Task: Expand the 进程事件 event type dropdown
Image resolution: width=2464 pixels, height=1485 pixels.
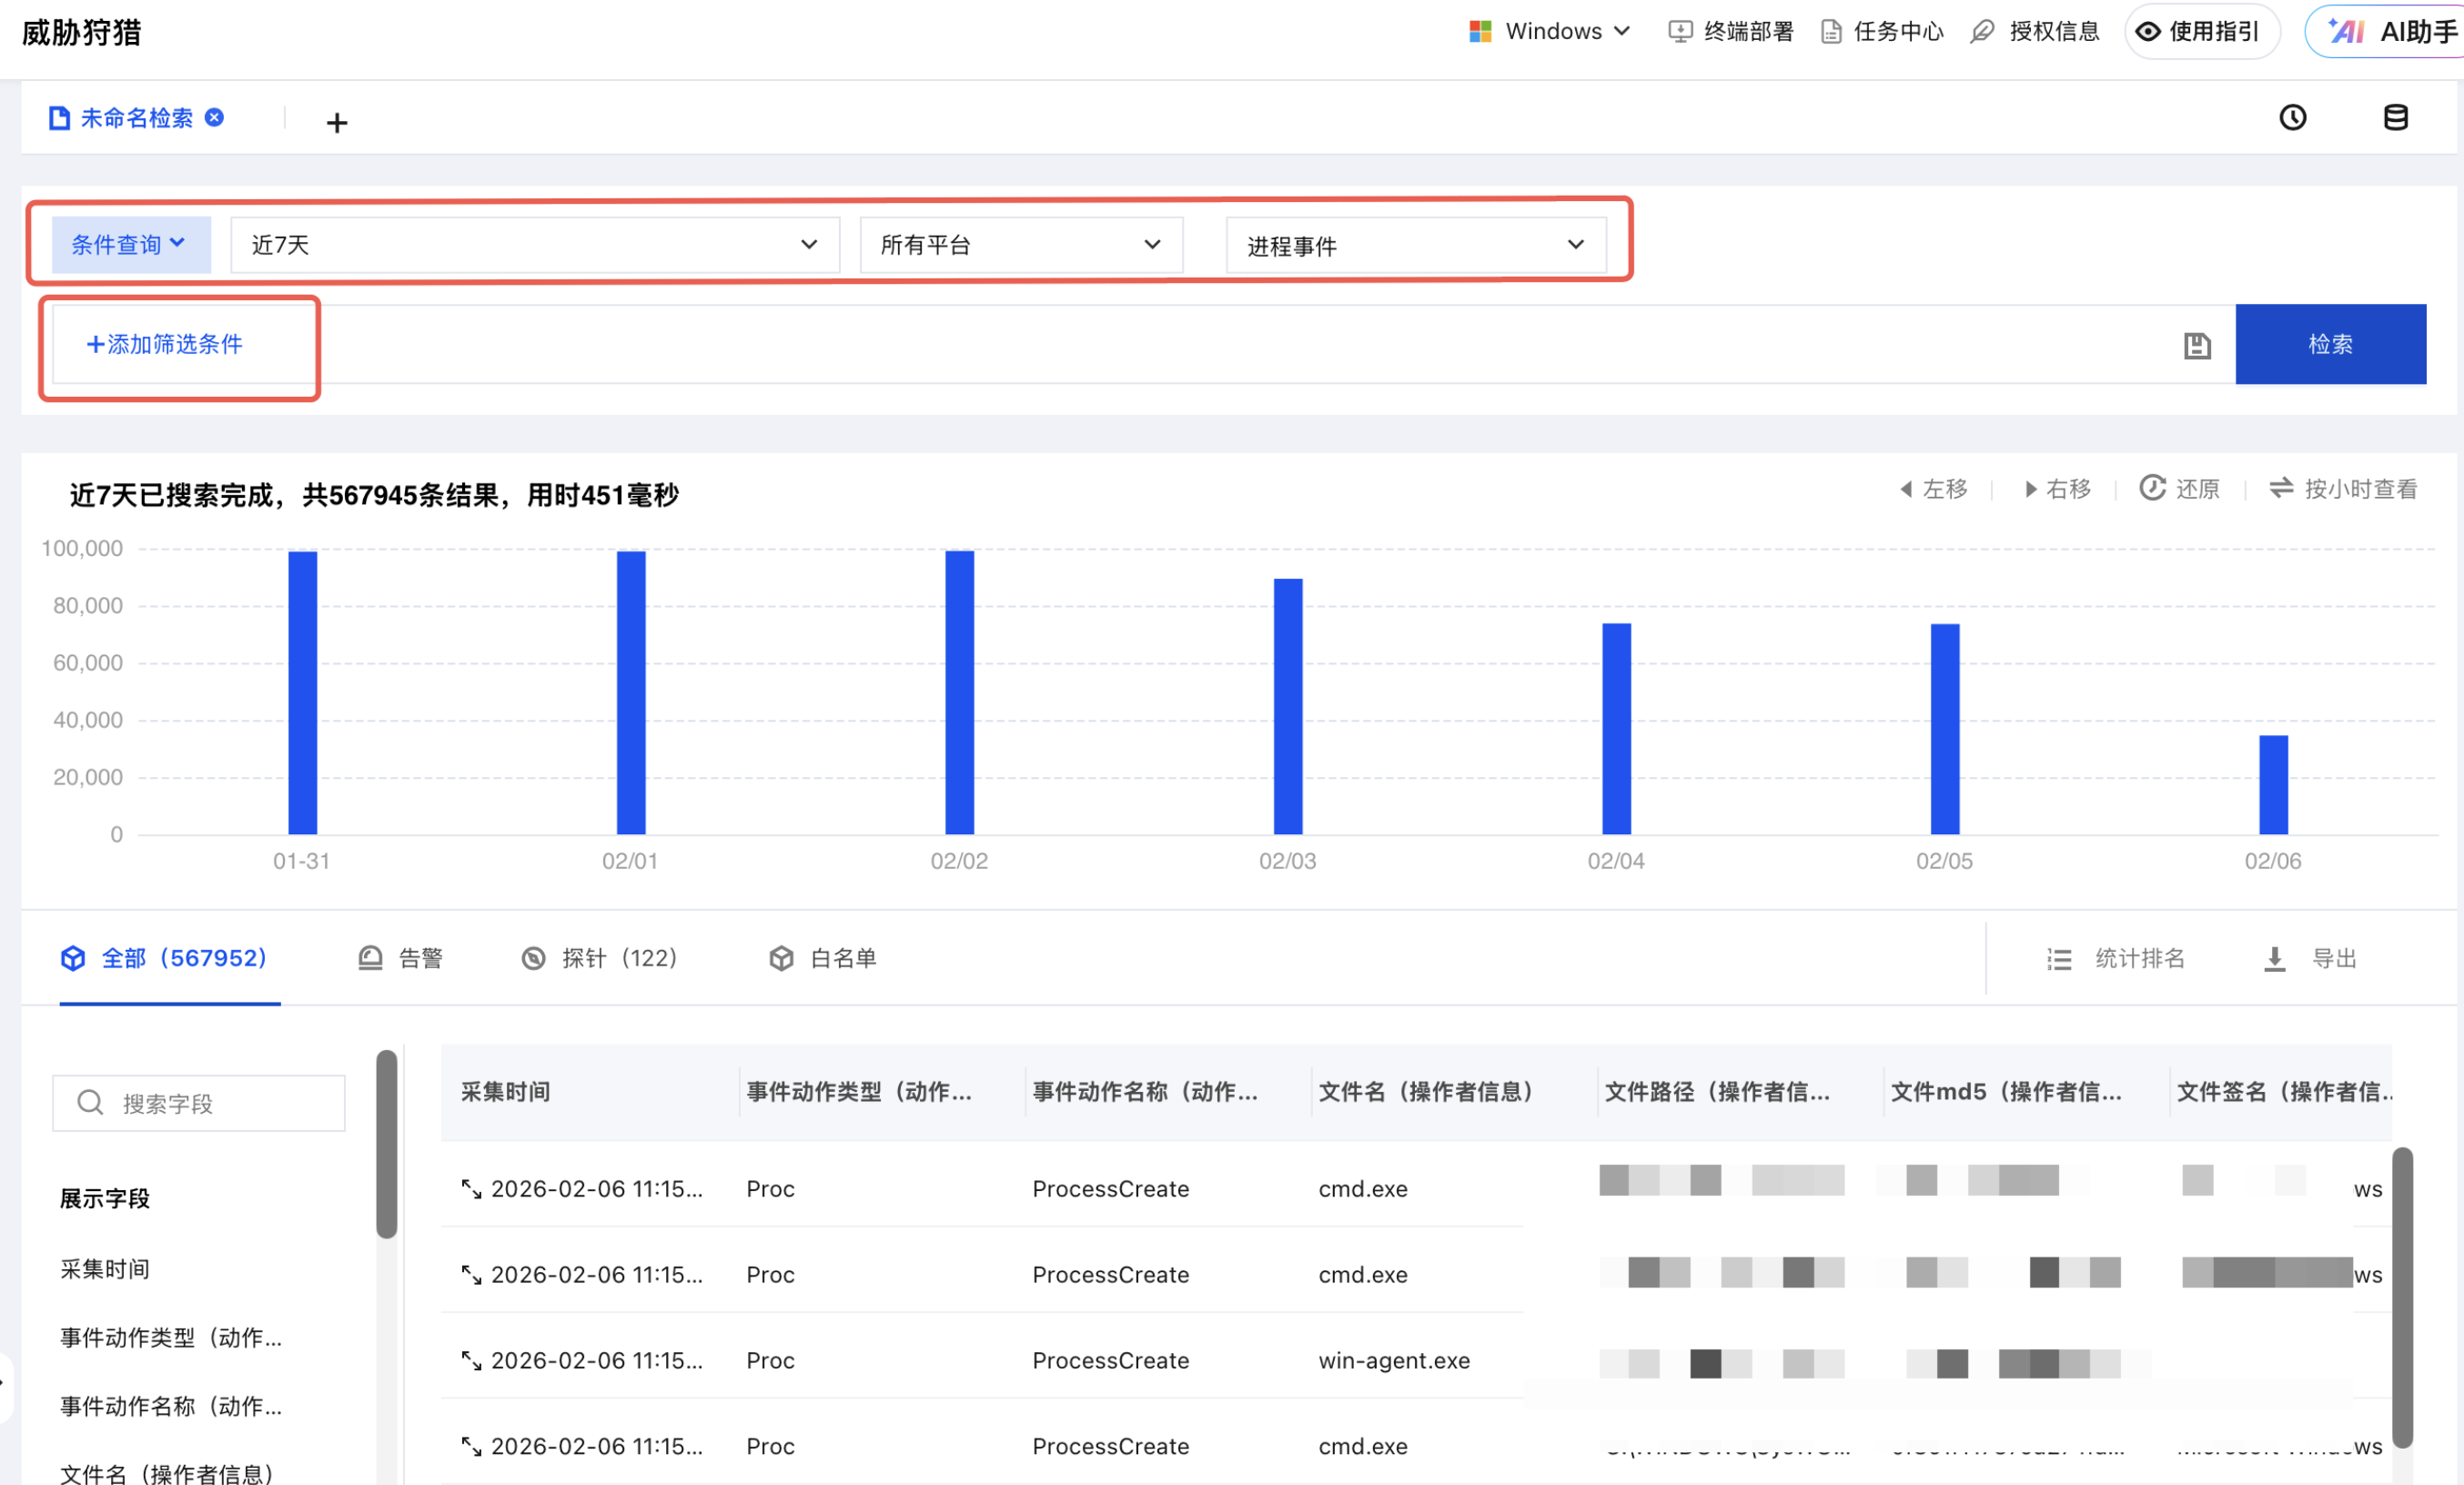Action: (x=1415, y=245)
